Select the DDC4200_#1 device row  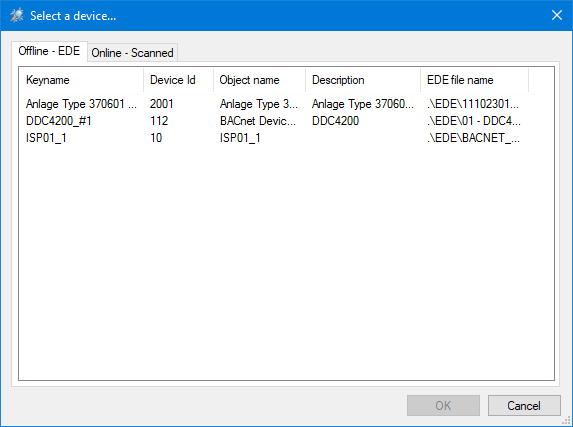[x=278, y=121]
